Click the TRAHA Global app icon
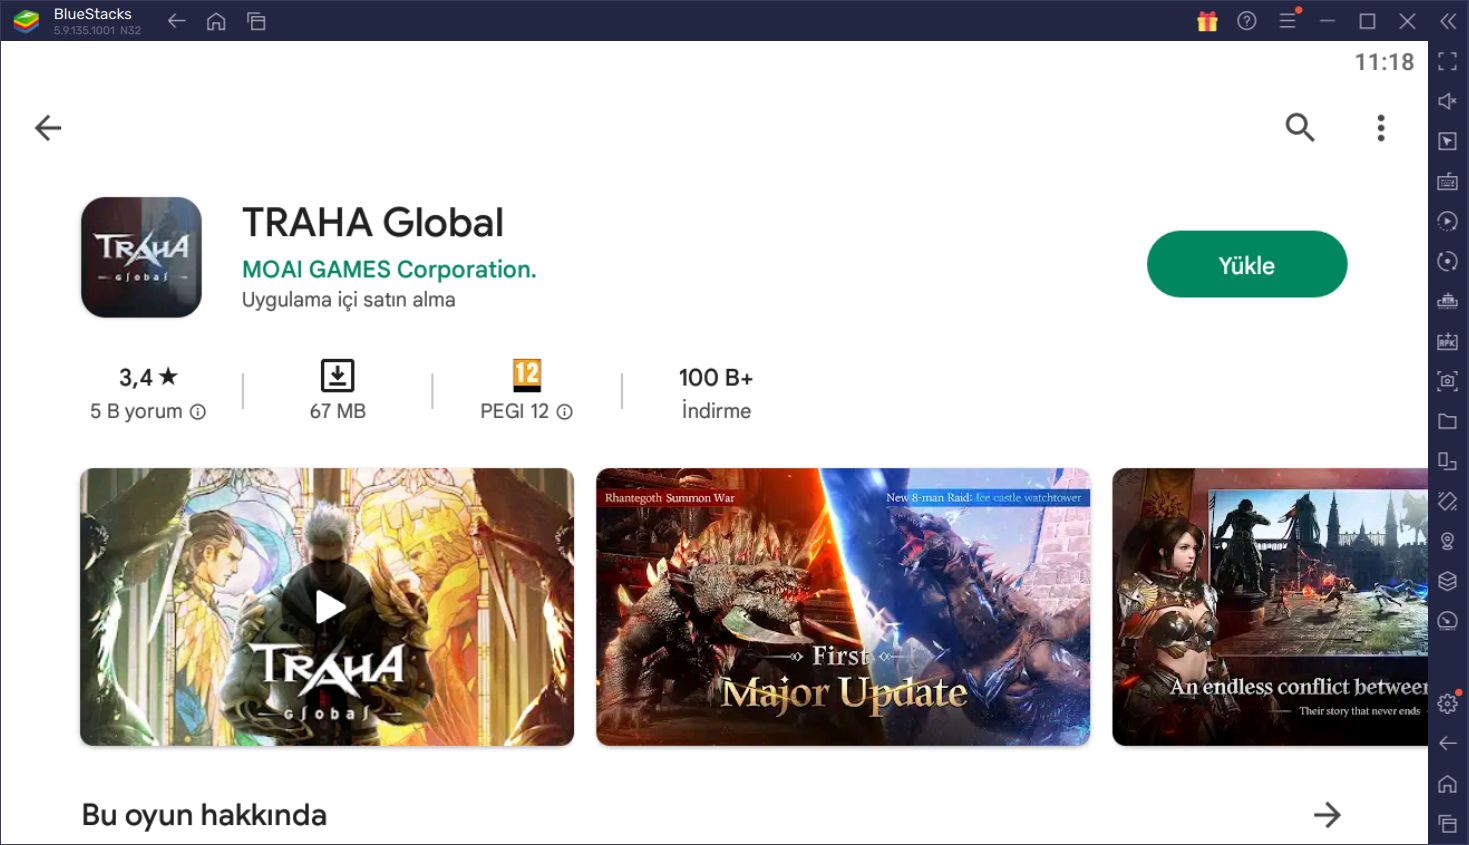Screen dimensions: 1469x845 (141, 257)
